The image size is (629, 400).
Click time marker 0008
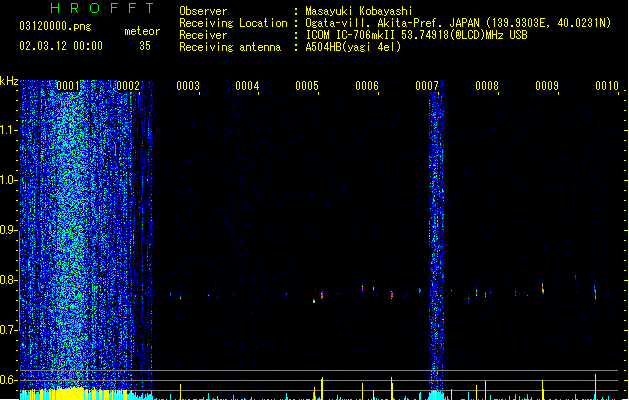click(487, 86)
